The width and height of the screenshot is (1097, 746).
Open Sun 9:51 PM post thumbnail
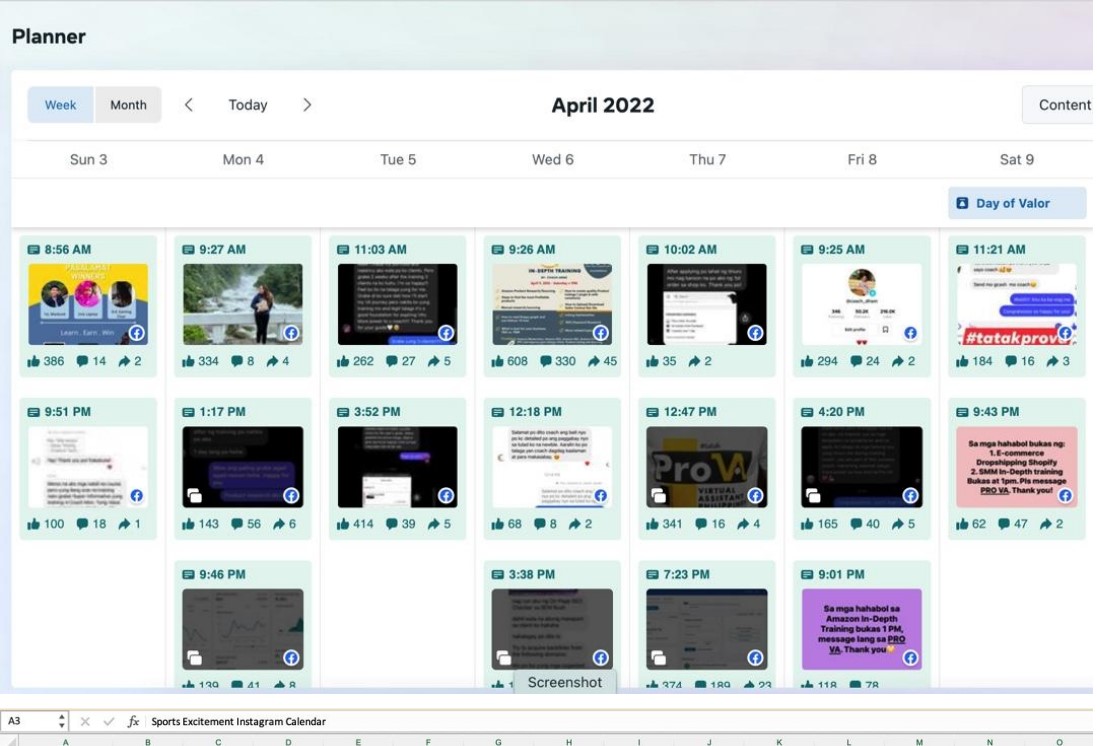pyautogui.click(x=88, y=467)
